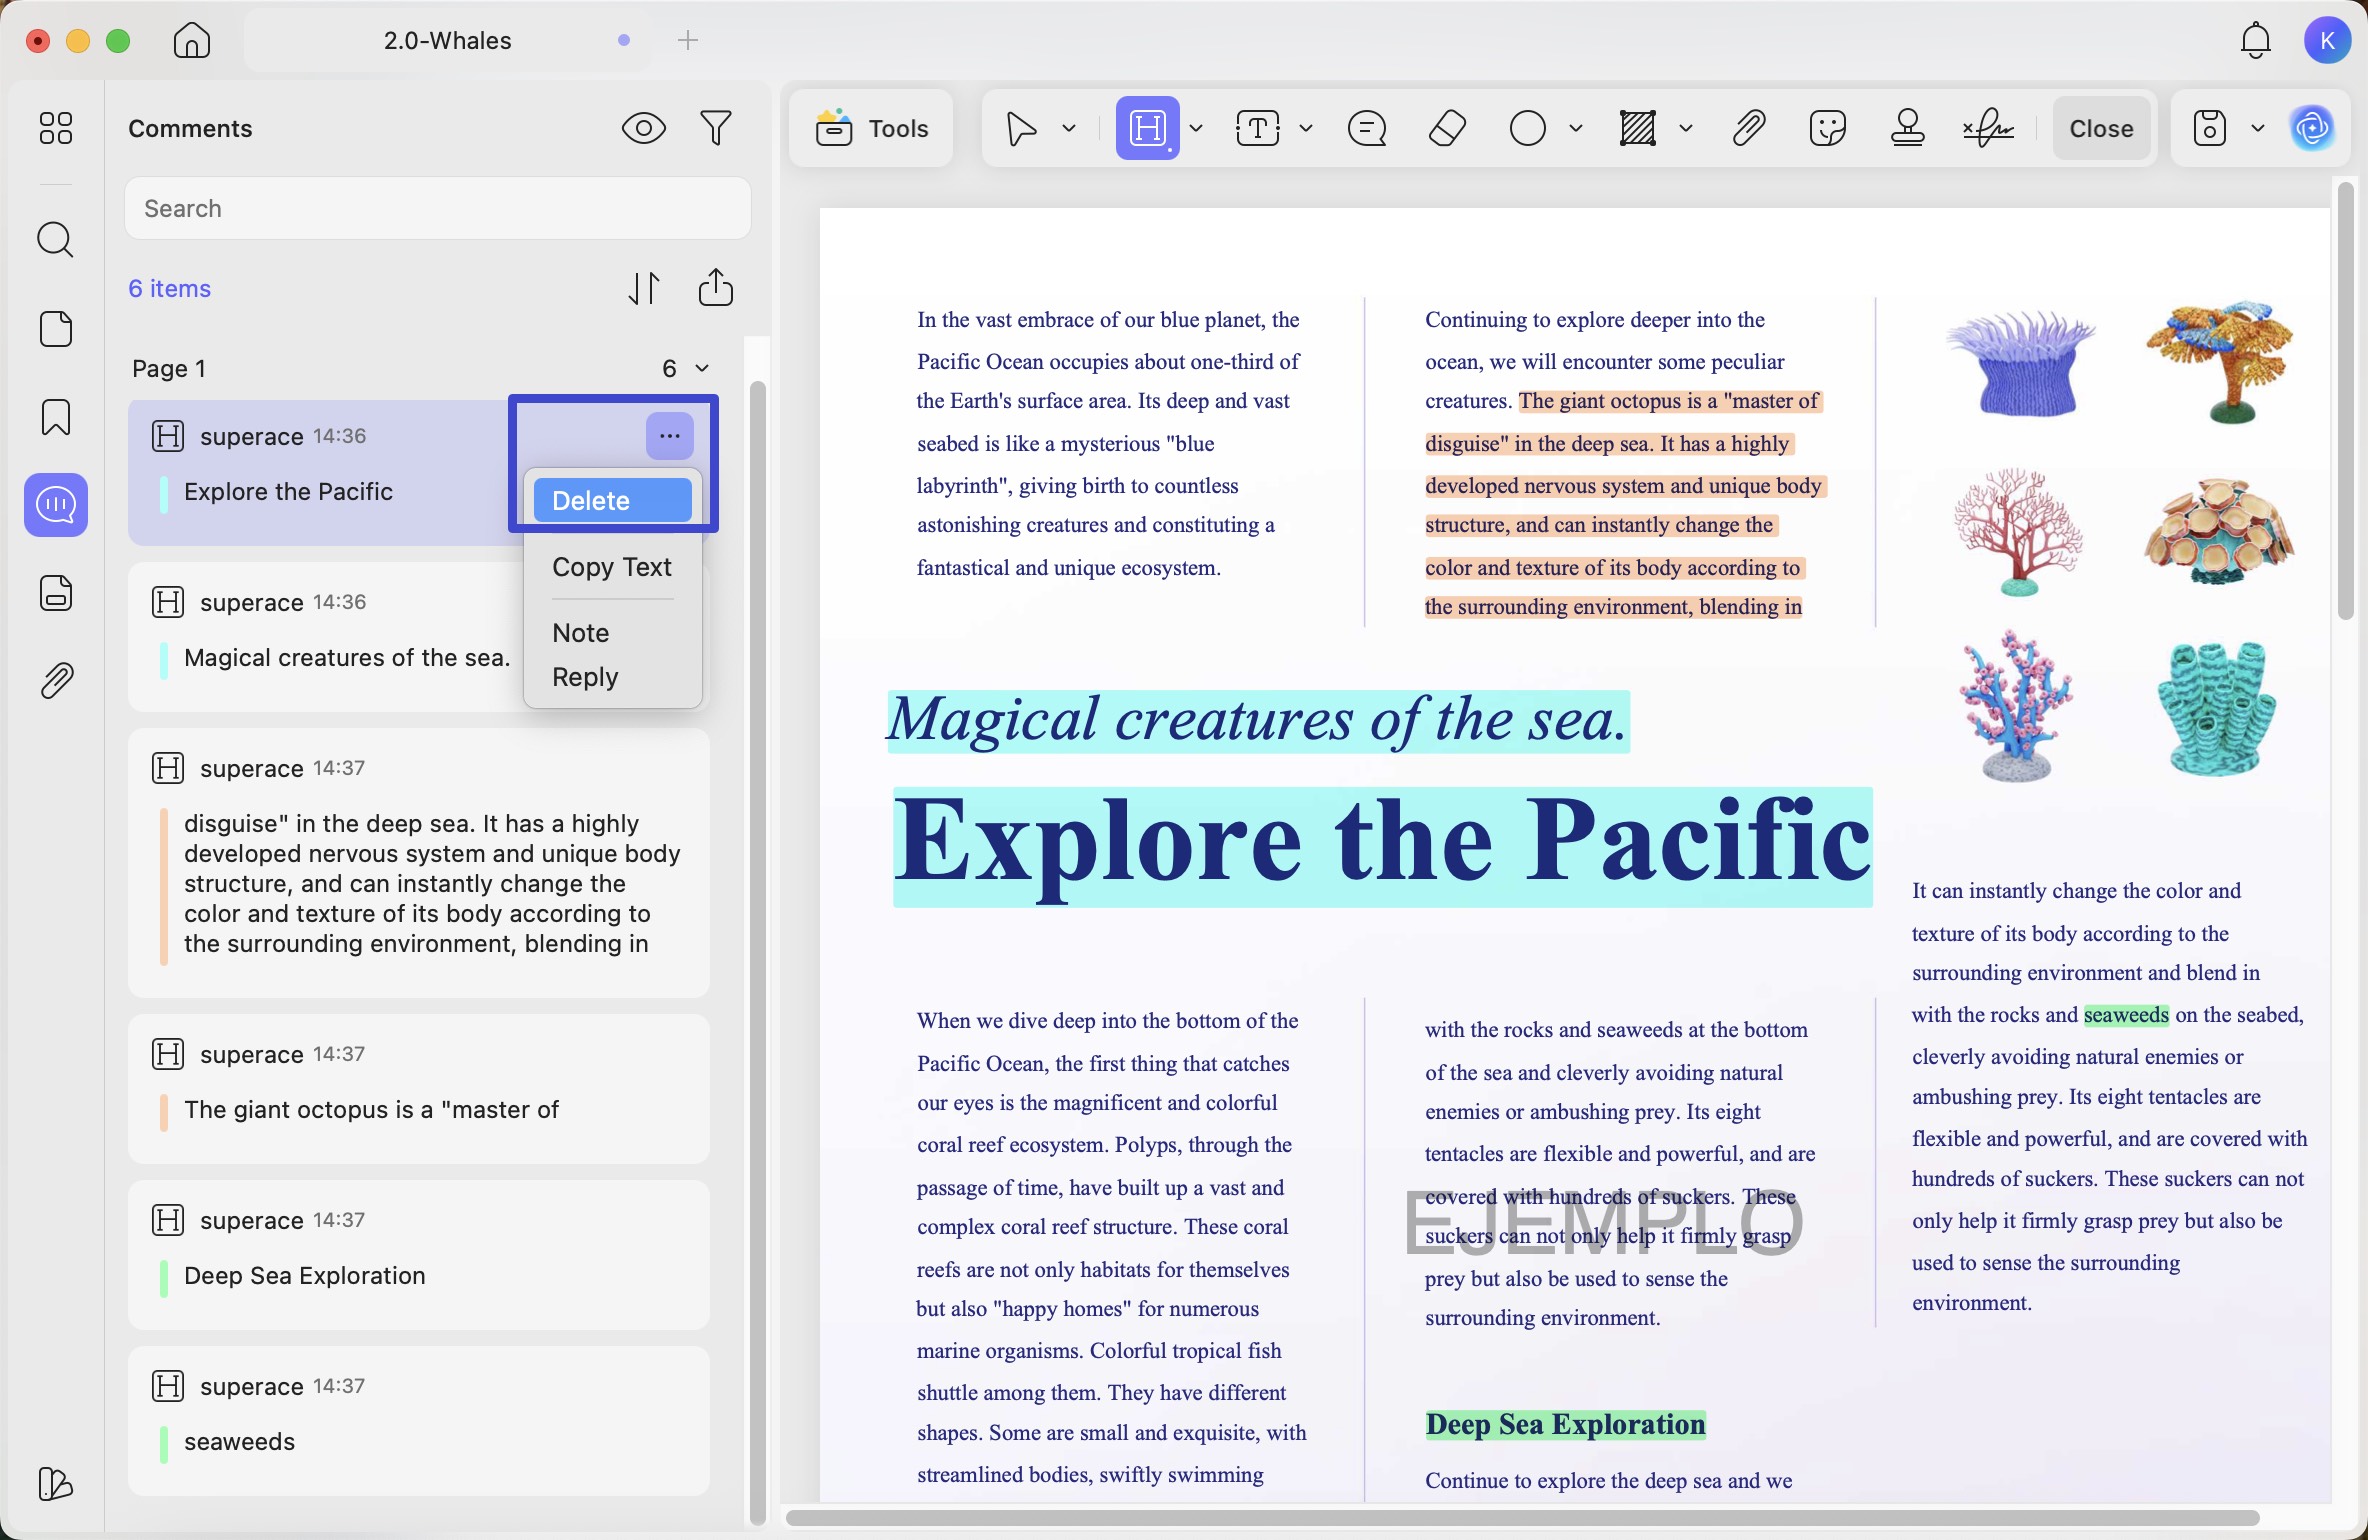Click the green highlighted word seaweeds
This screenshot has width=2368, height=1540.
coord(2126,1015)
